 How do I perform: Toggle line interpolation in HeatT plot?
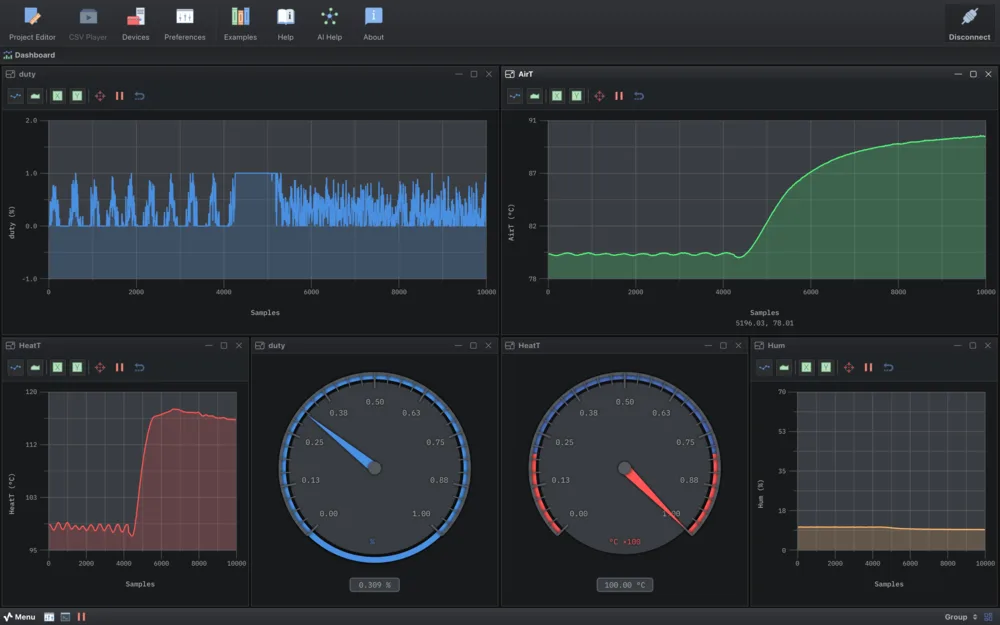pyautogui.click(x=15, y=367)
